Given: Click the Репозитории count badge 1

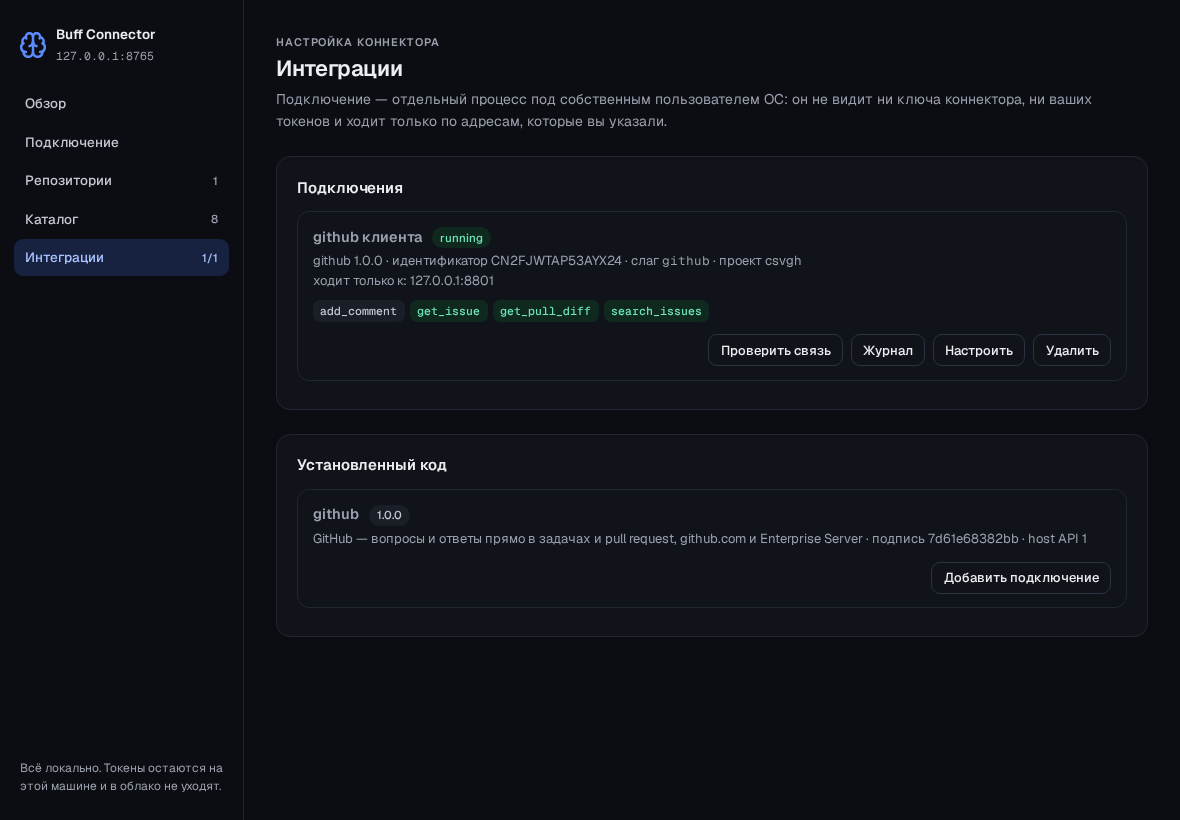Looking at the screenshot, I should [215, 181].
